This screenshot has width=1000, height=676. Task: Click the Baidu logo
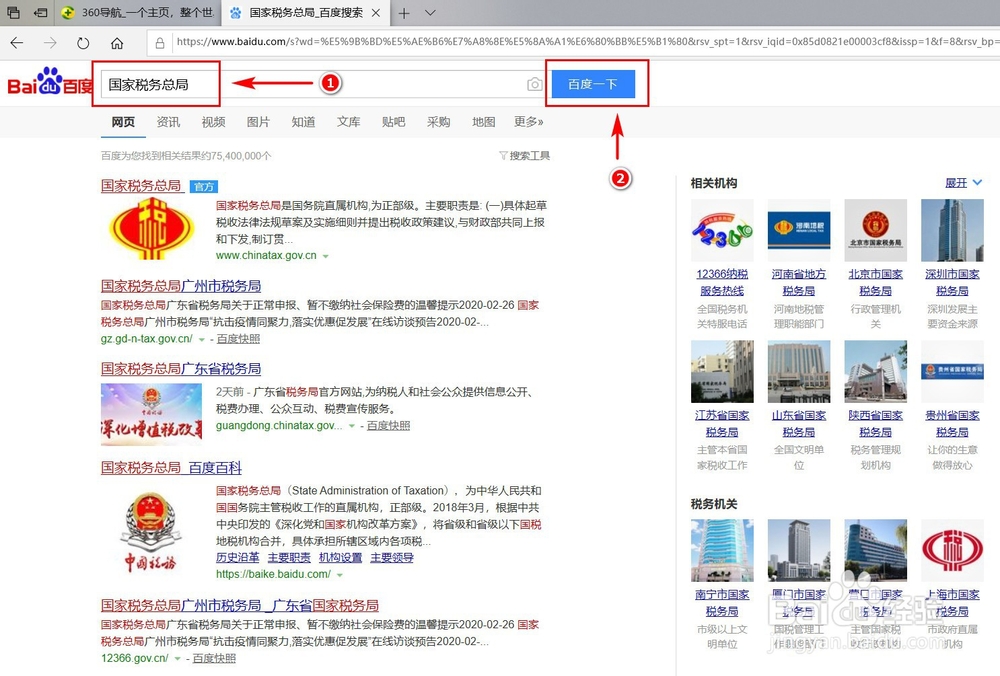tap(50, 82)
